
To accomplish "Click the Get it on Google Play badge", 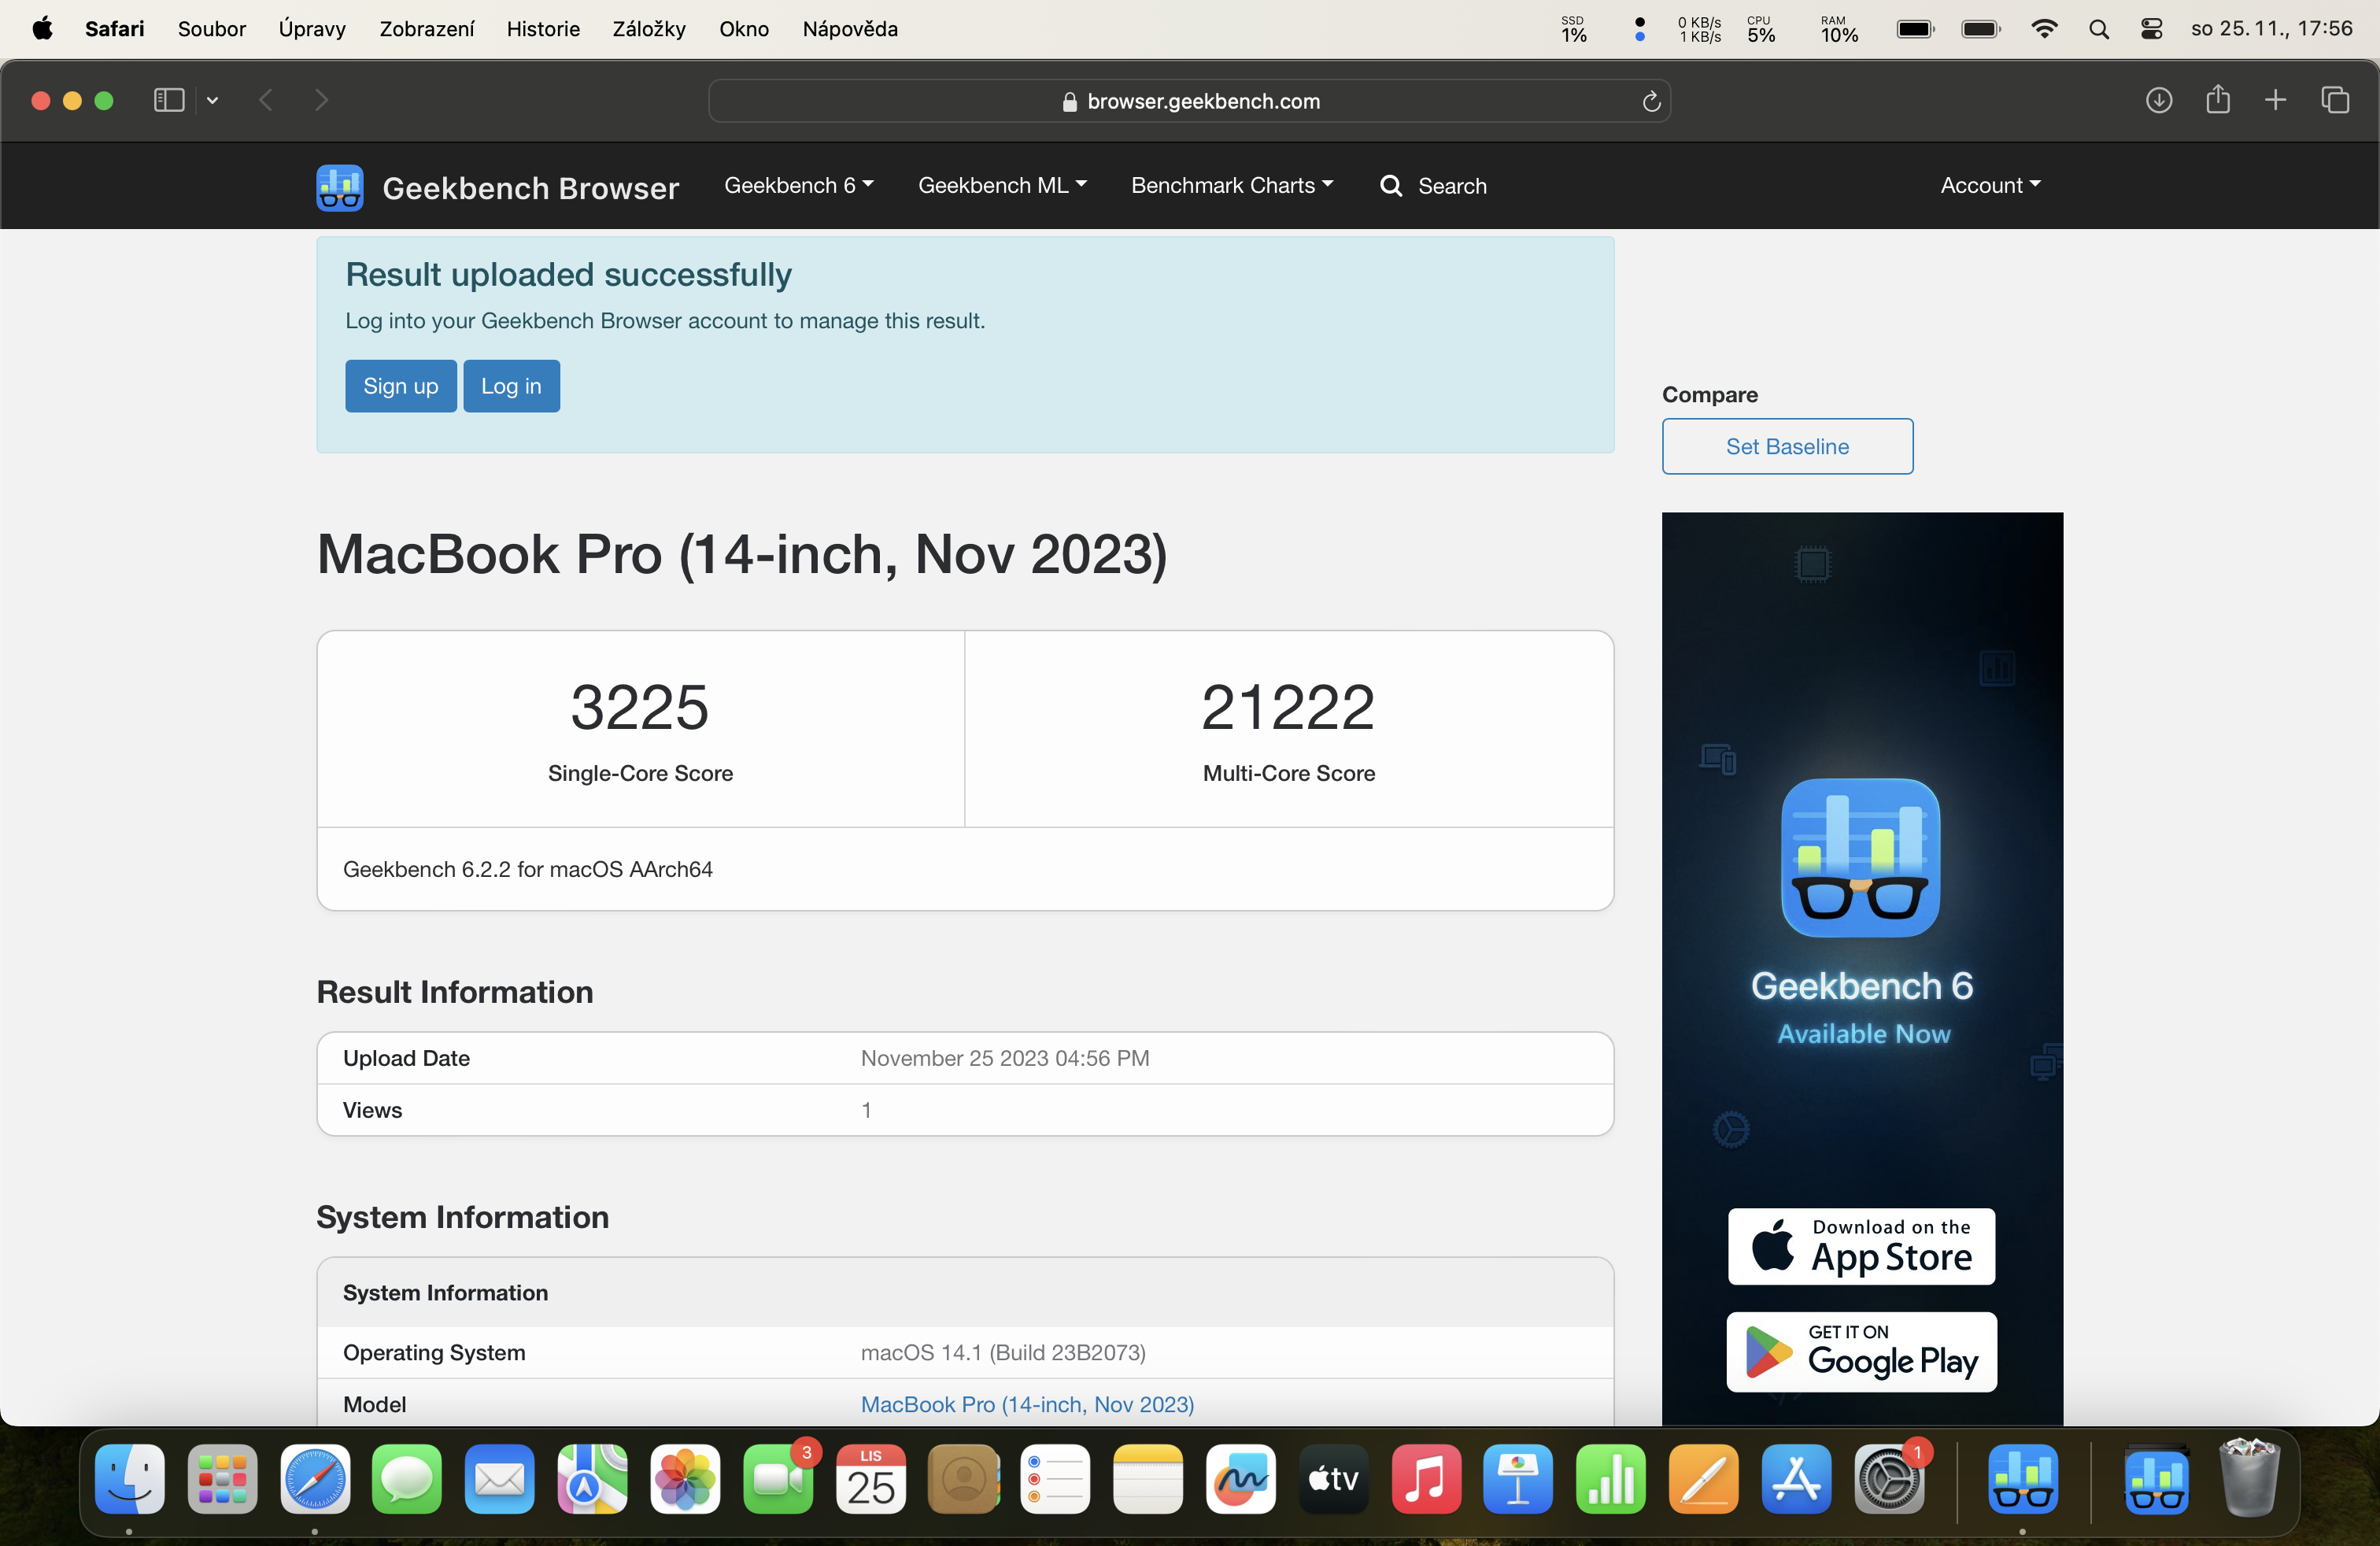I will (1860, 1352).
